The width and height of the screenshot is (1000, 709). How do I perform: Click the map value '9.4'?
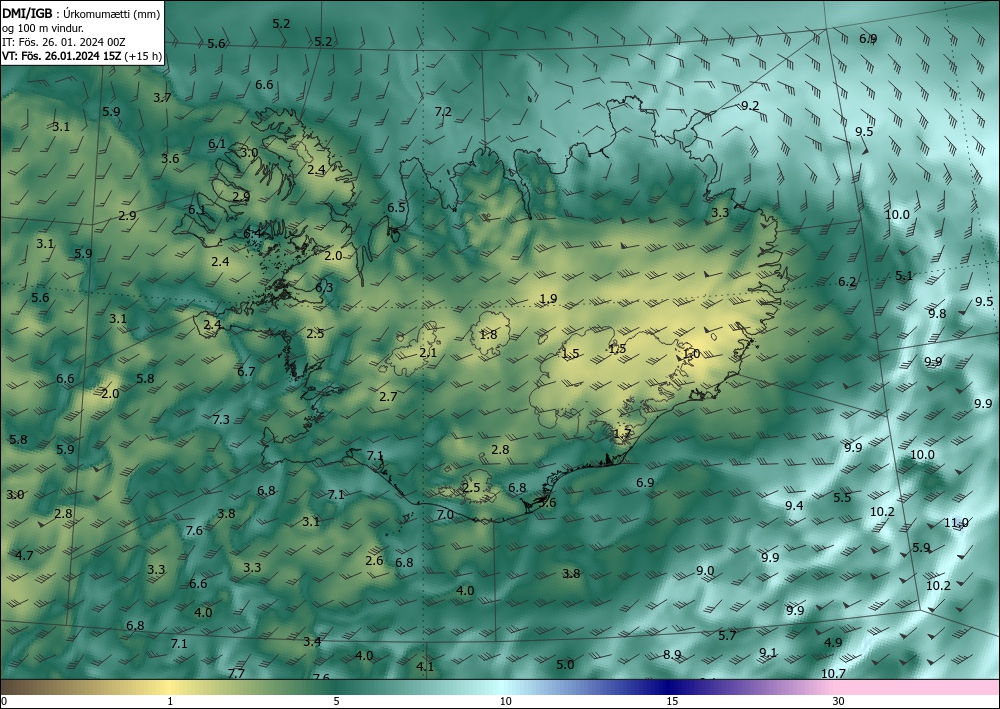coord(794,506)
